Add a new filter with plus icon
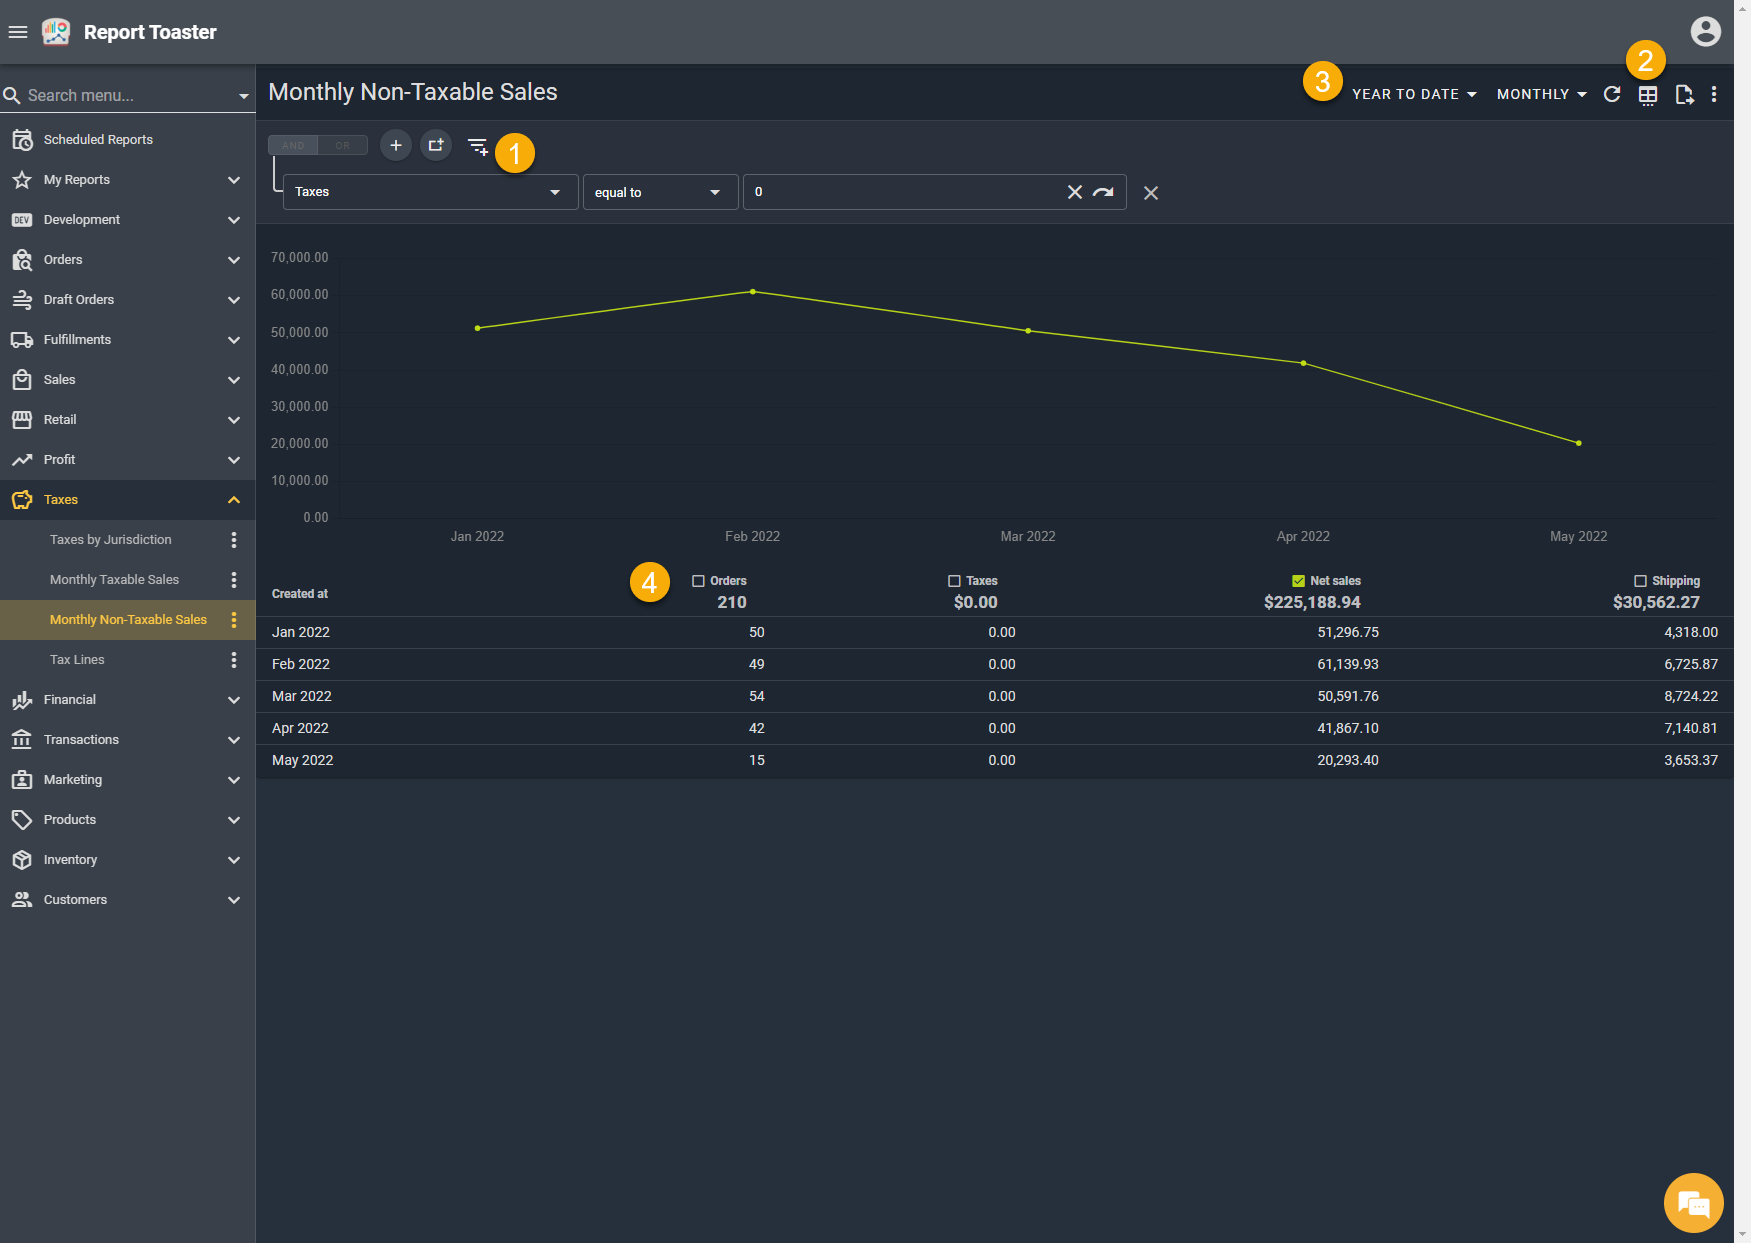This screenshot has height=1243, width=1751. point(396,145)
